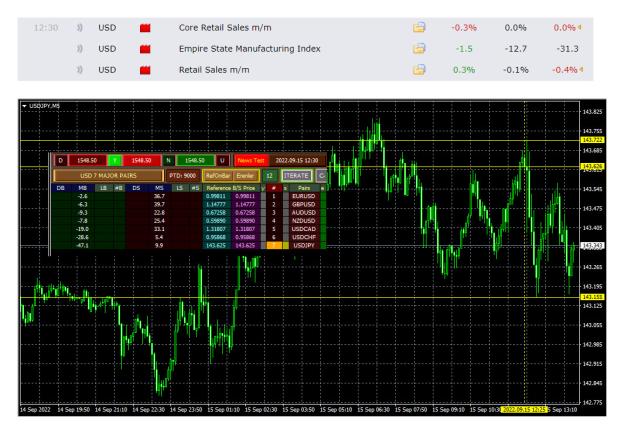
Task: Toggle the alert speaker icon for Core Retail Sales
Action: (80, 28)
